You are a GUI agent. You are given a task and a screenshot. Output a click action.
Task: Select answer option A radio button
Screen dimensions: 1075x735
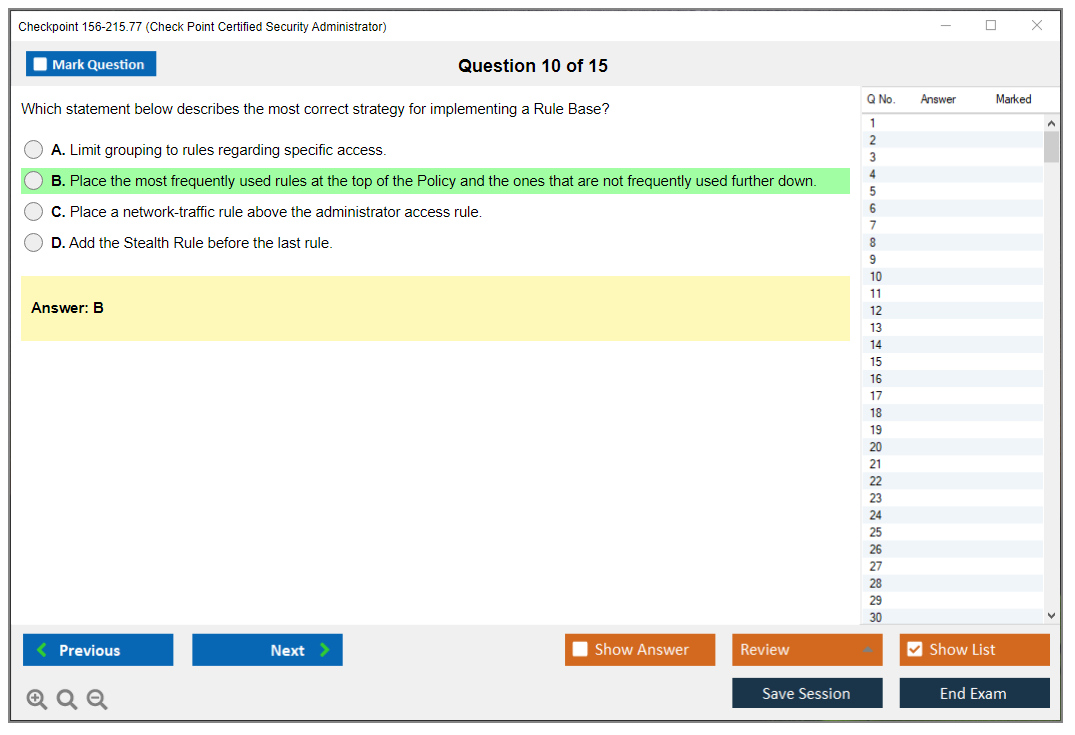click(34, 150)
